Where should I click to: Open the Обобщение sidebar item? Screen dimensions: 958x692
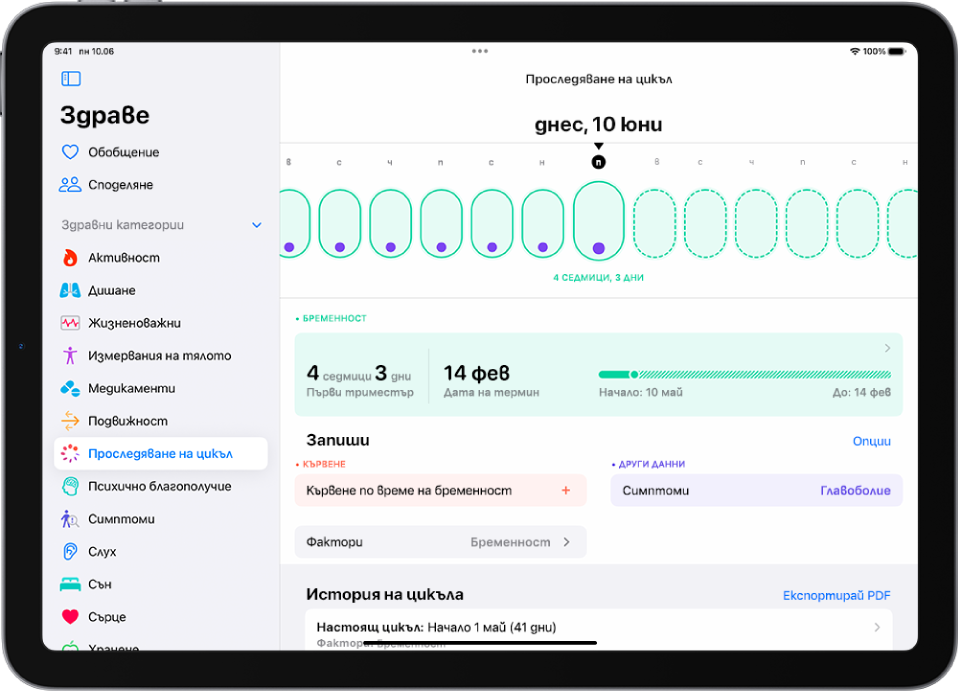coord(161,152)
